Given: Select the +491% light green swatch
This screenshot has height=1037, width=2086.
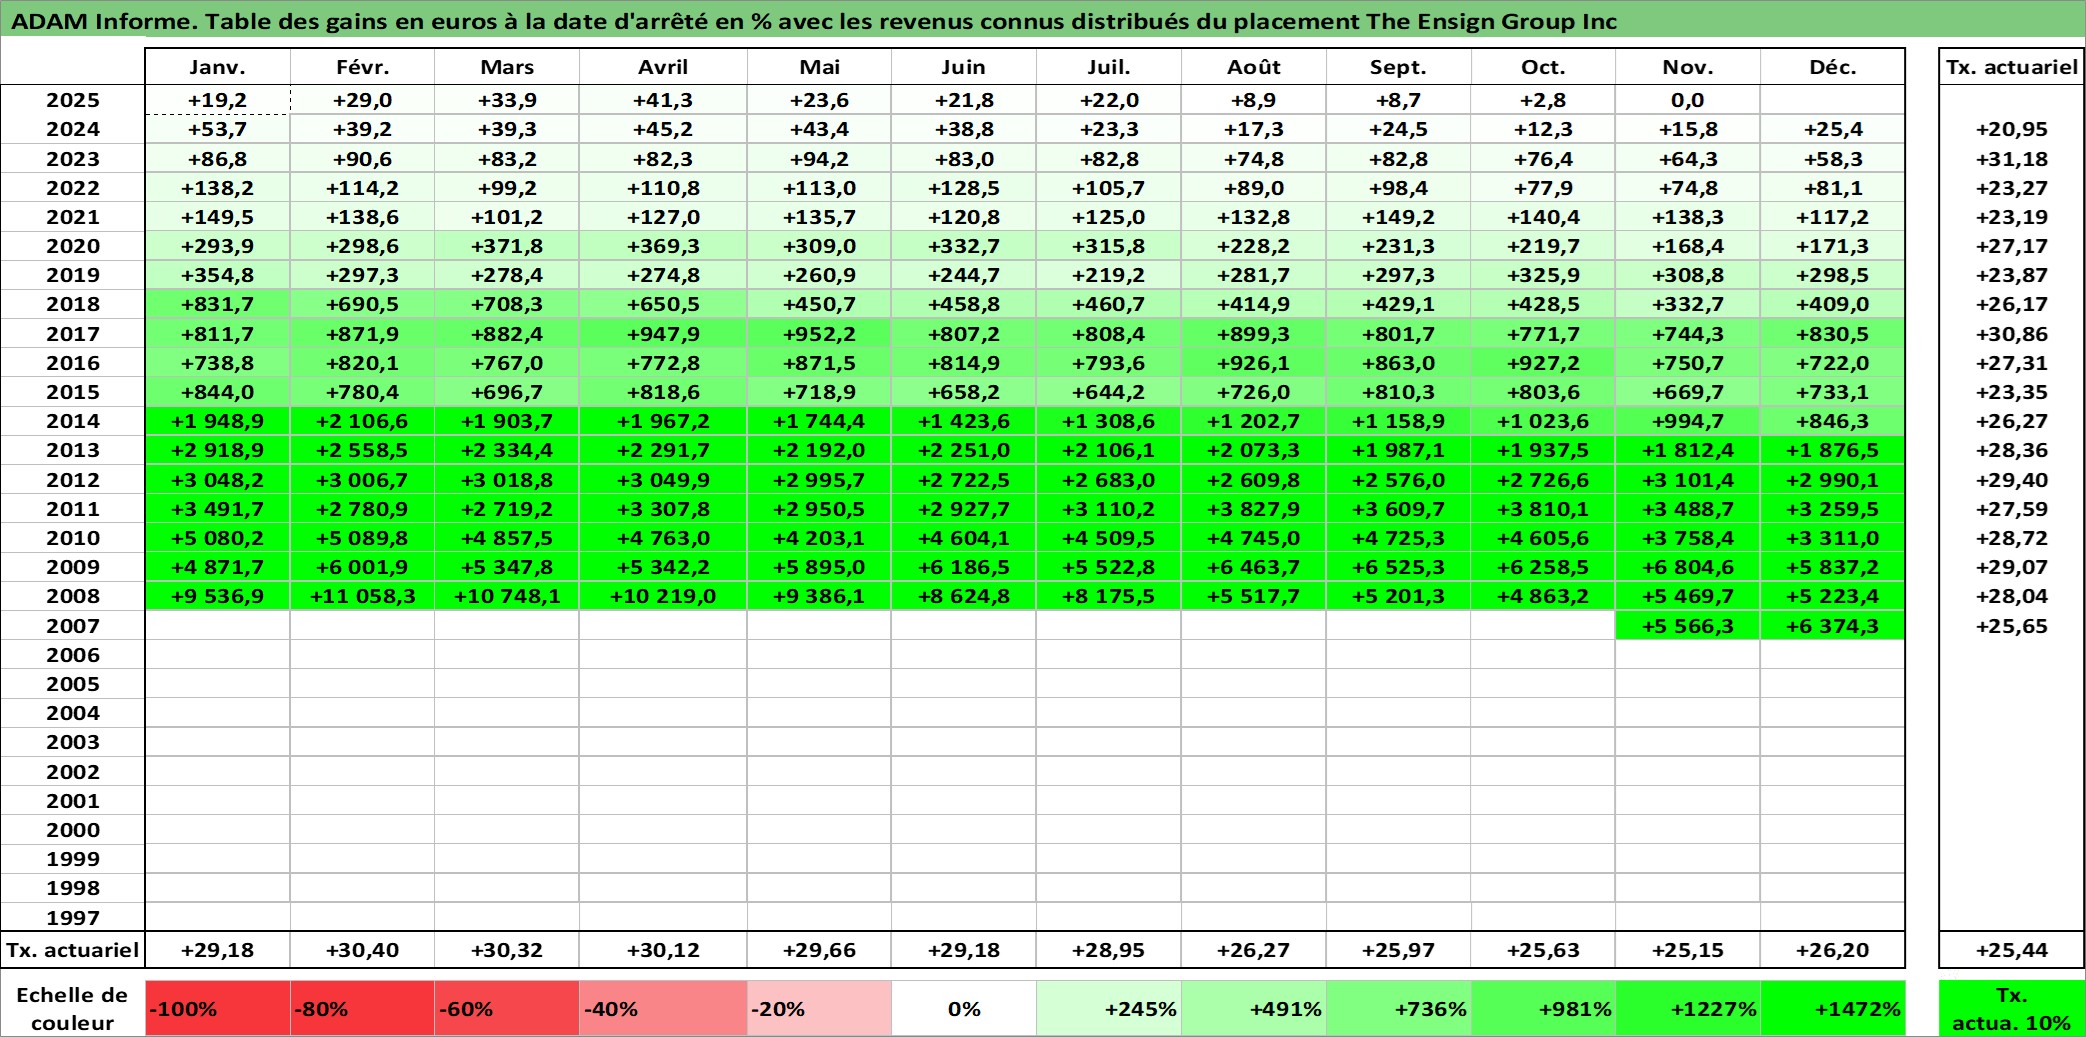Looking at the screenshot, I should click(1253, 1008).
